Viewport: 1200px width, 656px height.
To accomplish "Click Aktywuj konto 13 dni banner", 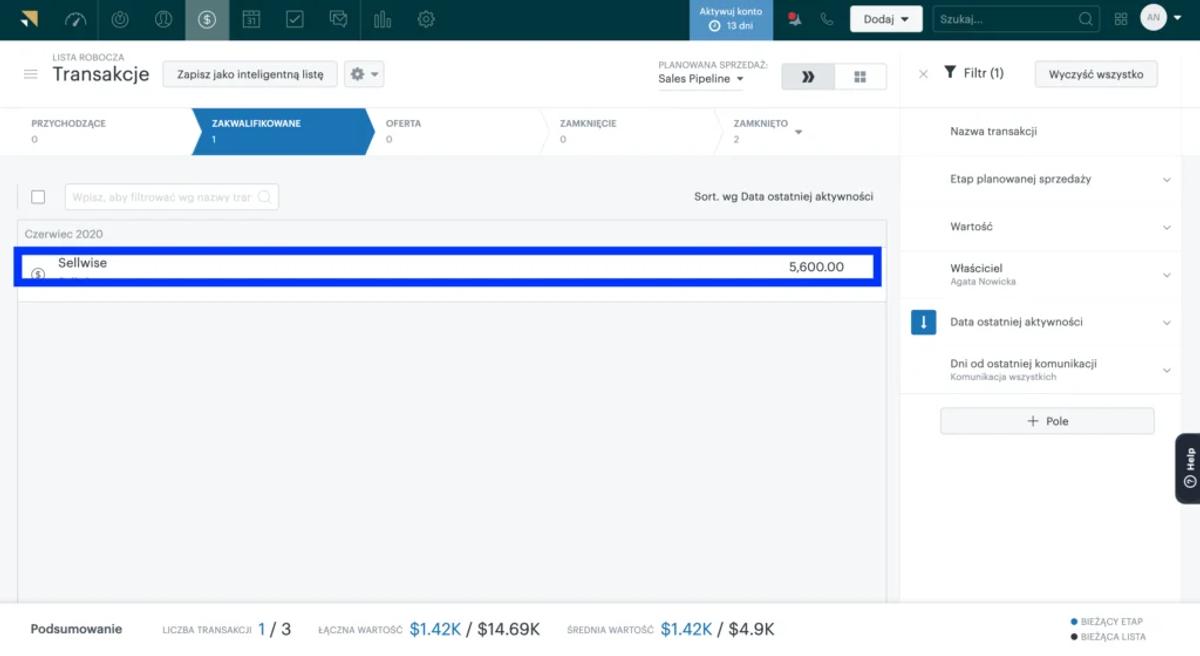I will (730, 19).
